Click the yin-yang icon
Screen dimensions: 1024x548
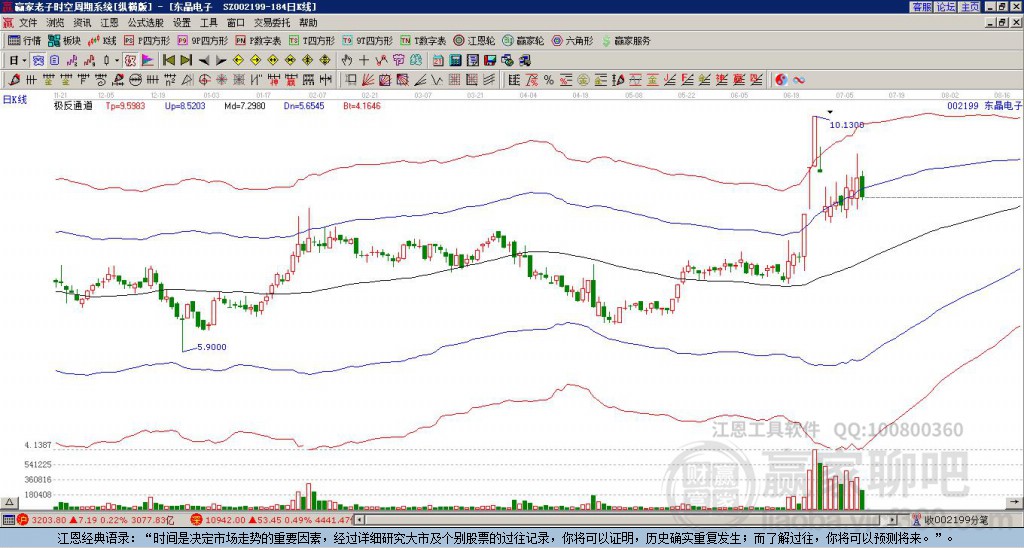[781, 80]
